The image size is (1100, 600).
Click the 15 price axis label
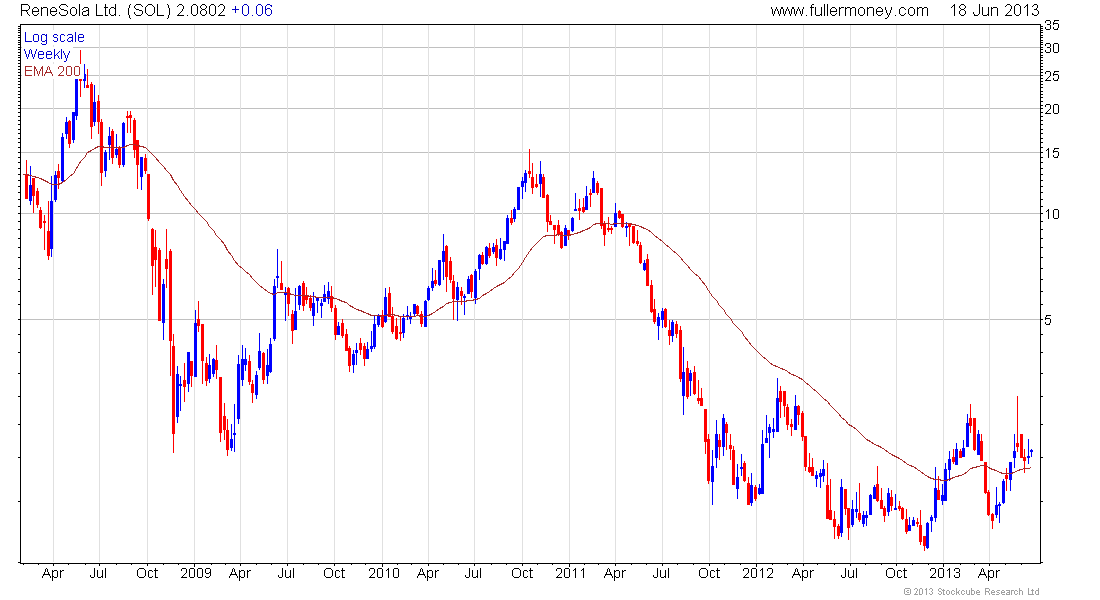(1052, 153)
